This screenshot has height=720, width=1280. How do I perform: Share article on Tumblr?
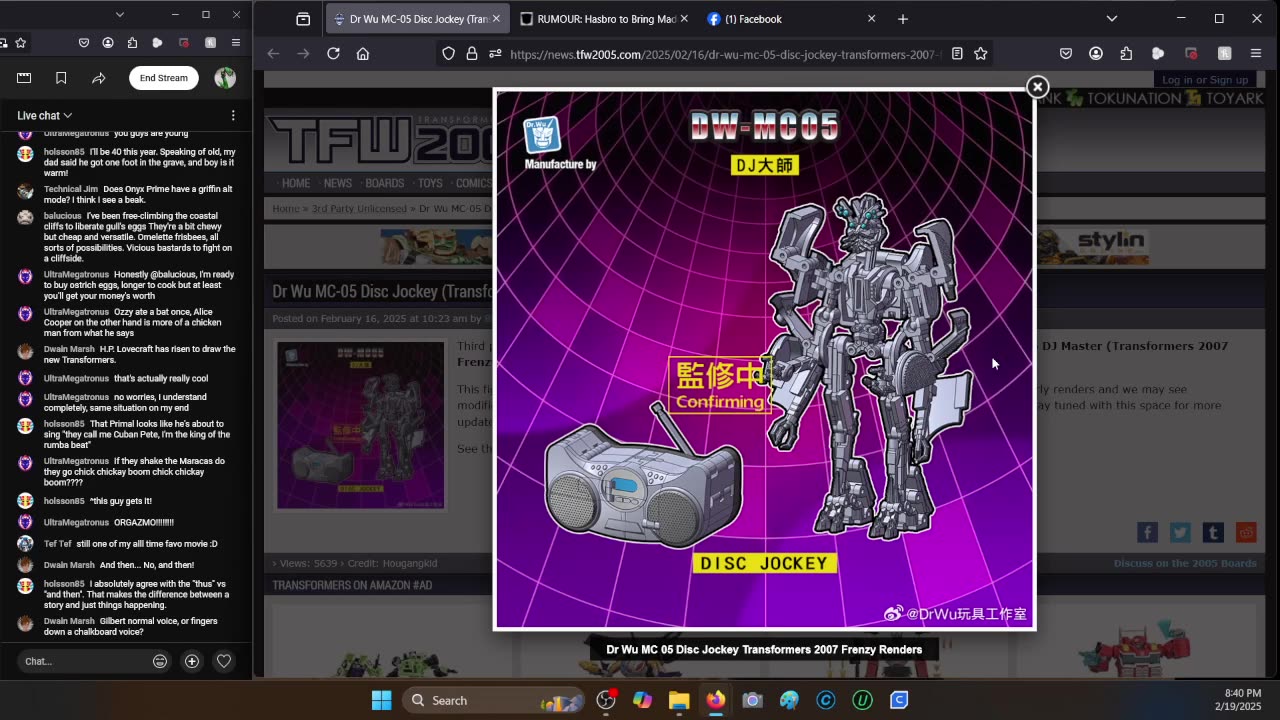[x=1213, y=533]
